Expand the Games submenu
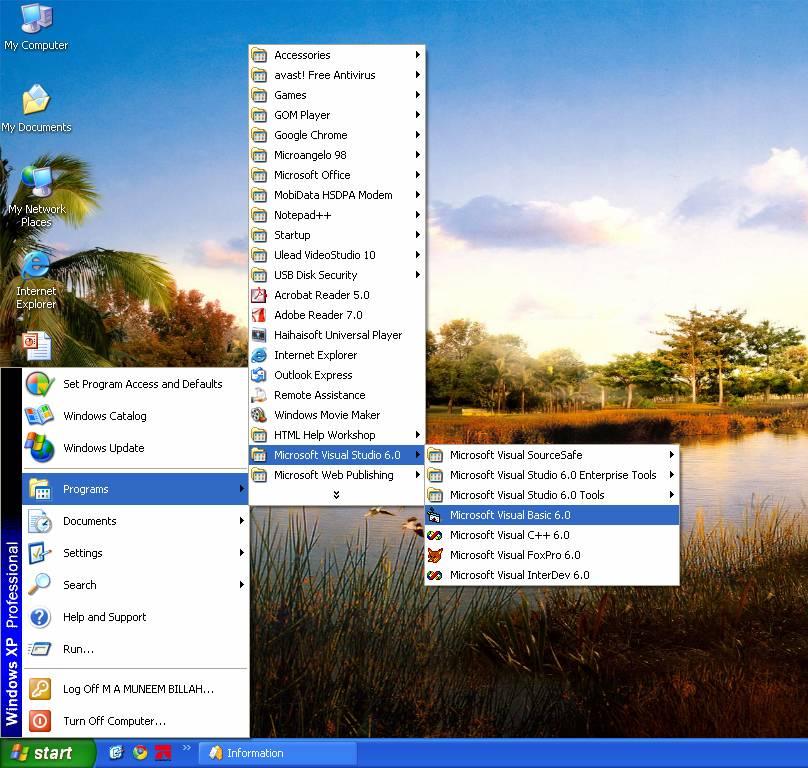Screen dimensions: 808x768 click(337, 95)
